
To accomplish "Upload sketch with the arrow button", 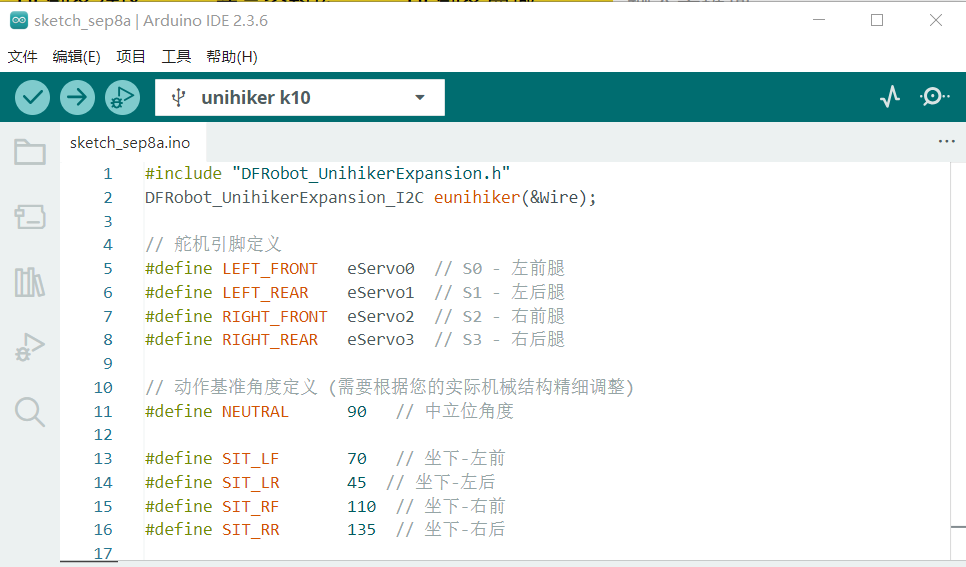I will point(77,97).
